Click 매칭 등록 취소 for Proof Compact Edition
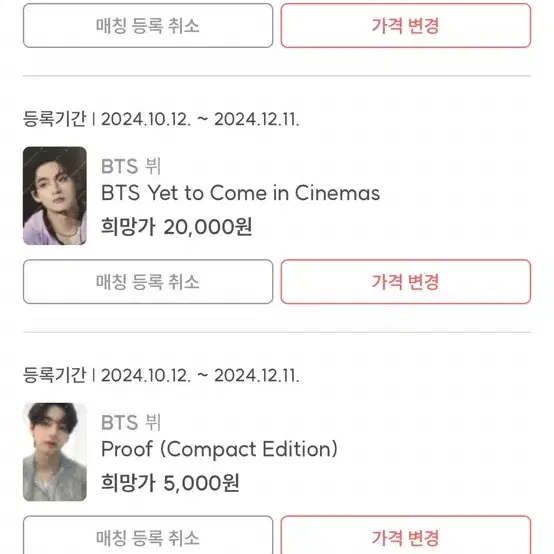 tap(148, 535)
